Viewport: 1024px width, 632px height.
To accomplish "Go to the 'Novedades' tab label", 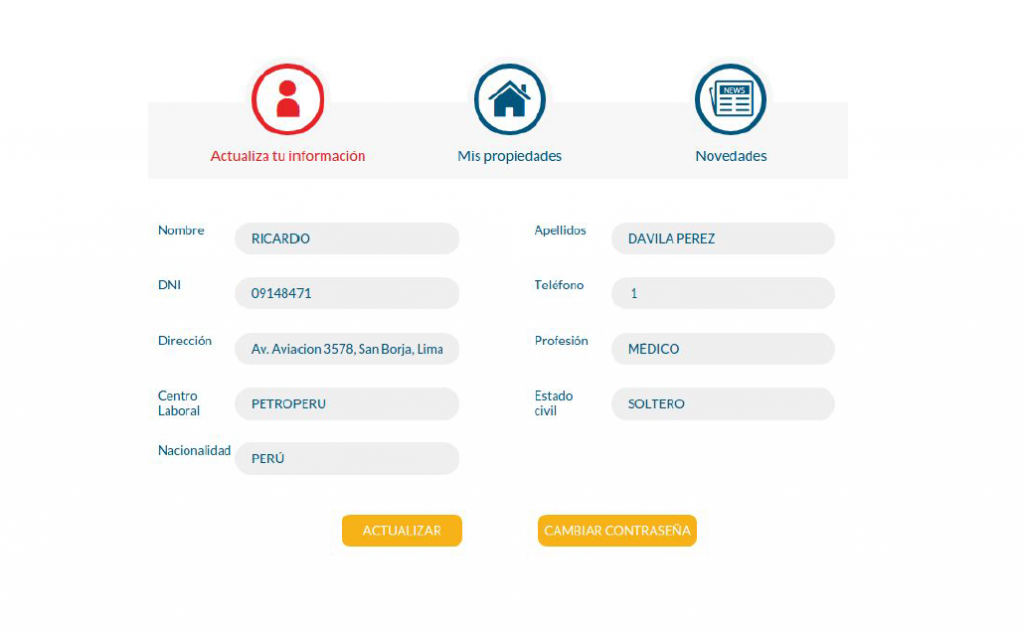I will click(731, 156).
